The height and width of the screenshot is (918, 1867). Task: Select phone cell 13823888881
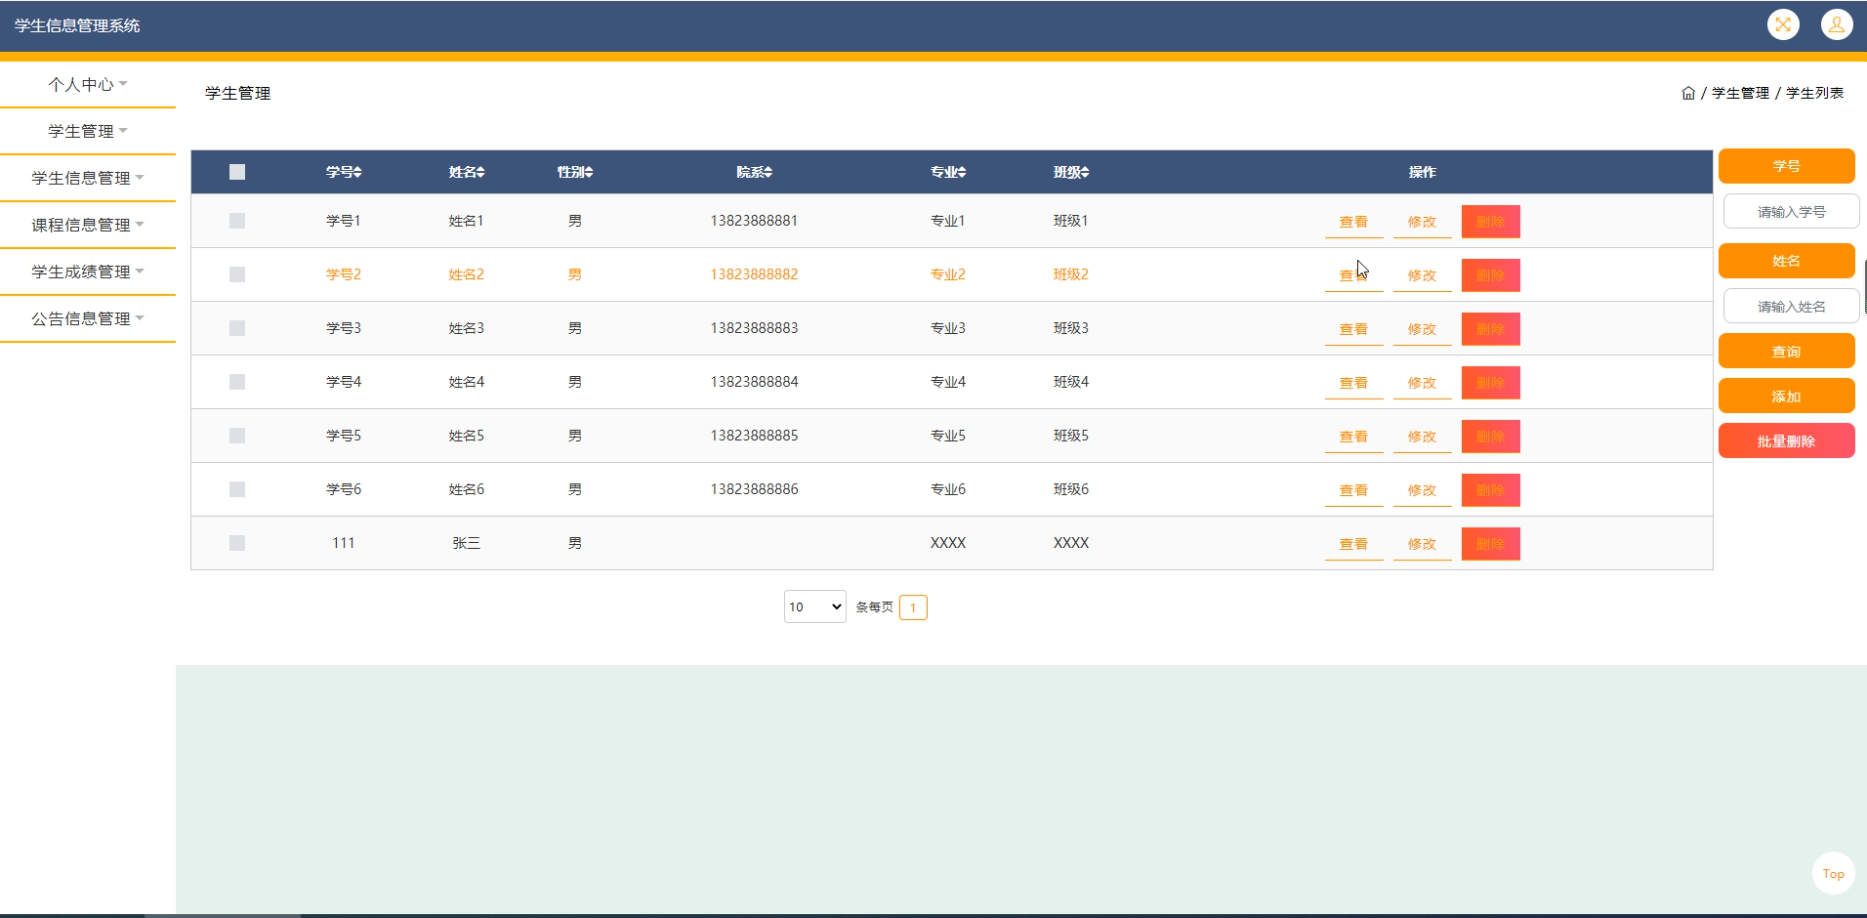(754, 221)
